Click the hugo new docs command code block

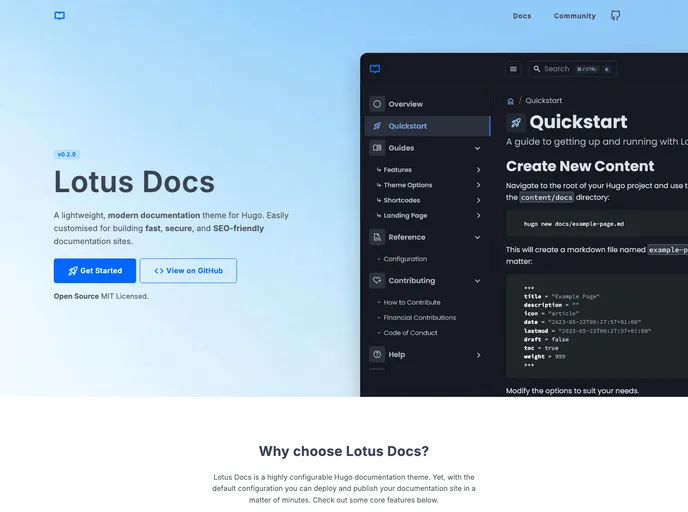(597, 224)
